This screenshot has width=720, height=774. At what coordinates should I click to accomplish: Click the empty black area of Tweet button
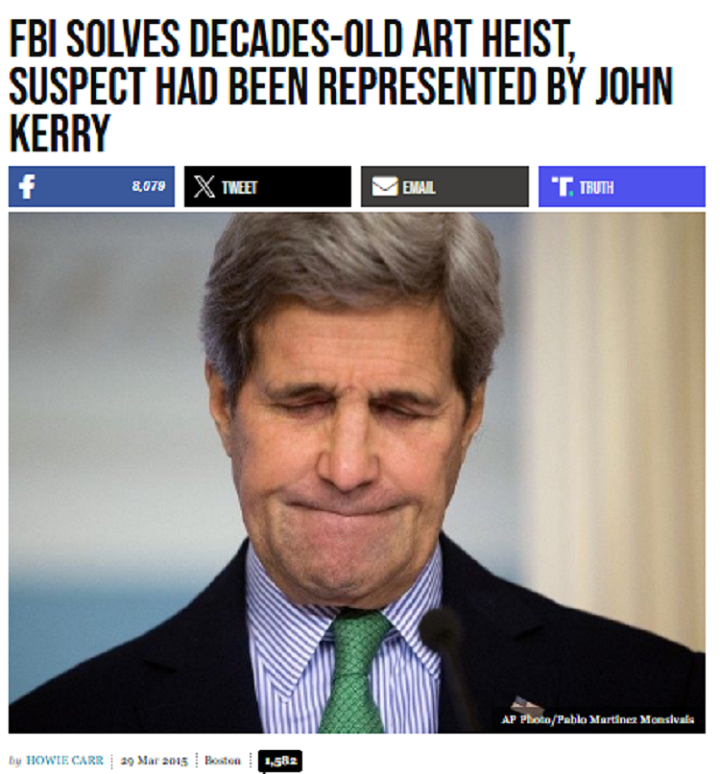(303, 187)
